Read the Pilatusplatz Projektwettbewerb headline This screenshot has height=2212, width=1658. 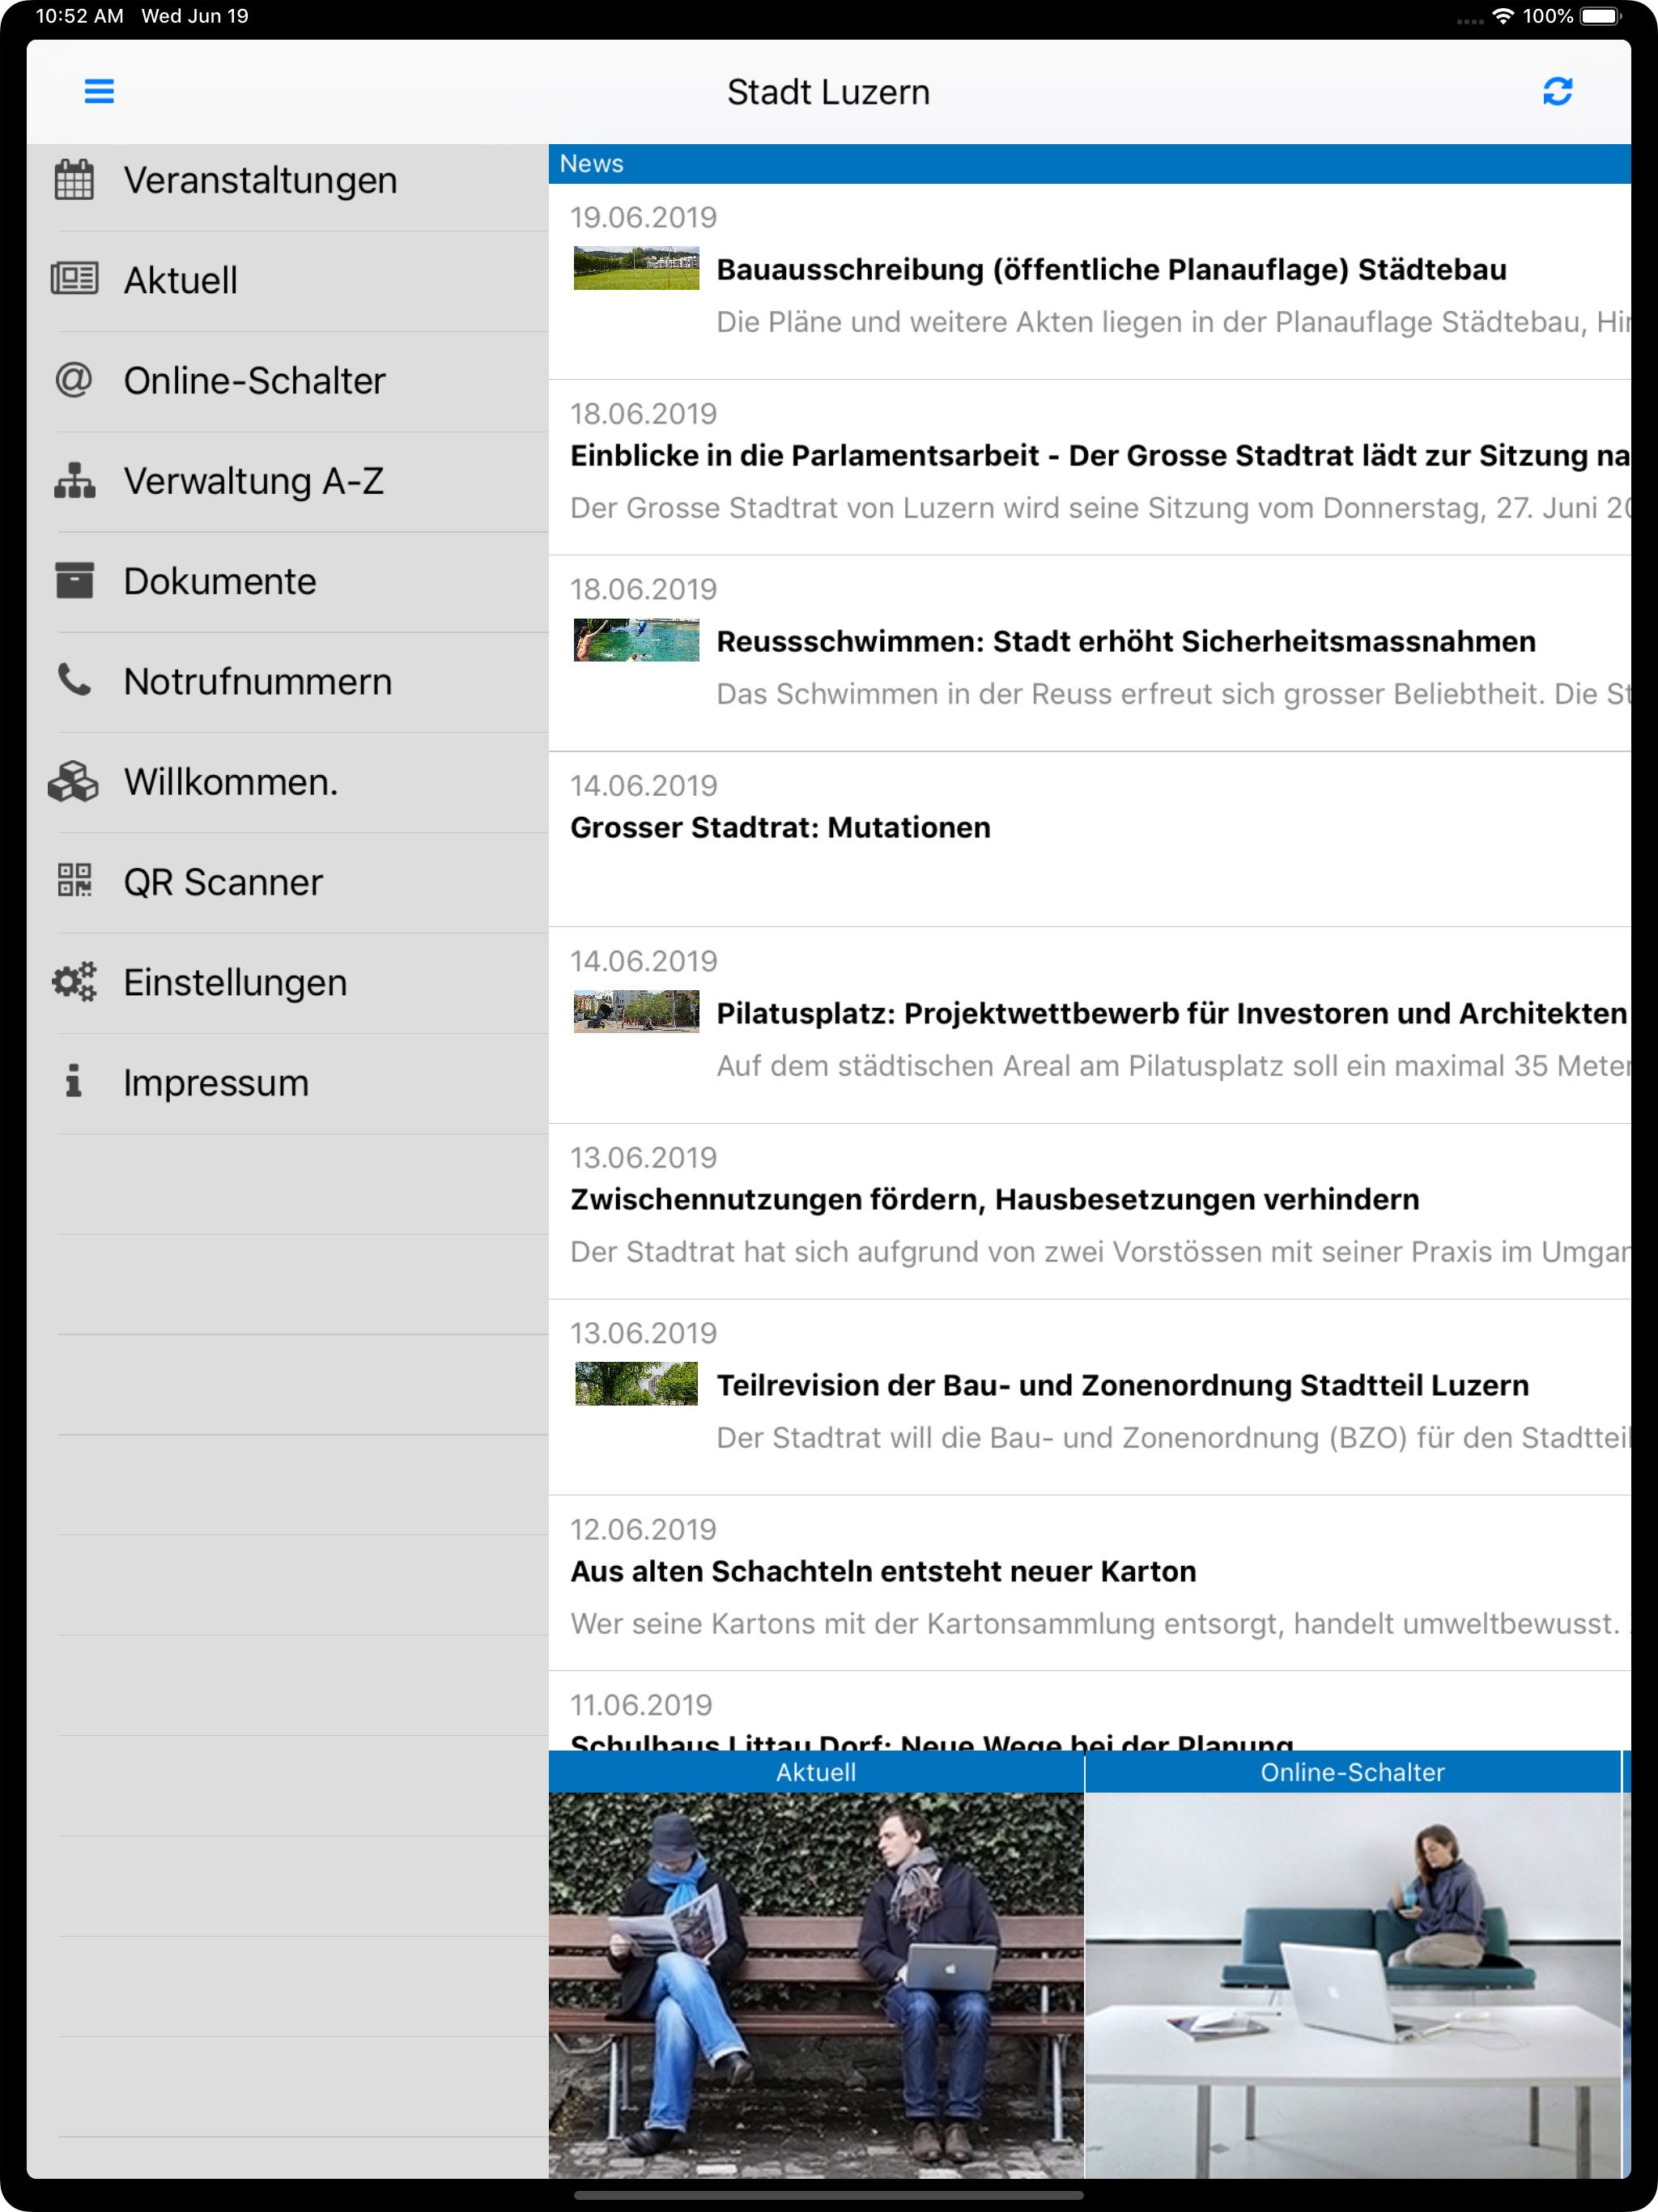pyautogui.click(x=1170, y=1014)
